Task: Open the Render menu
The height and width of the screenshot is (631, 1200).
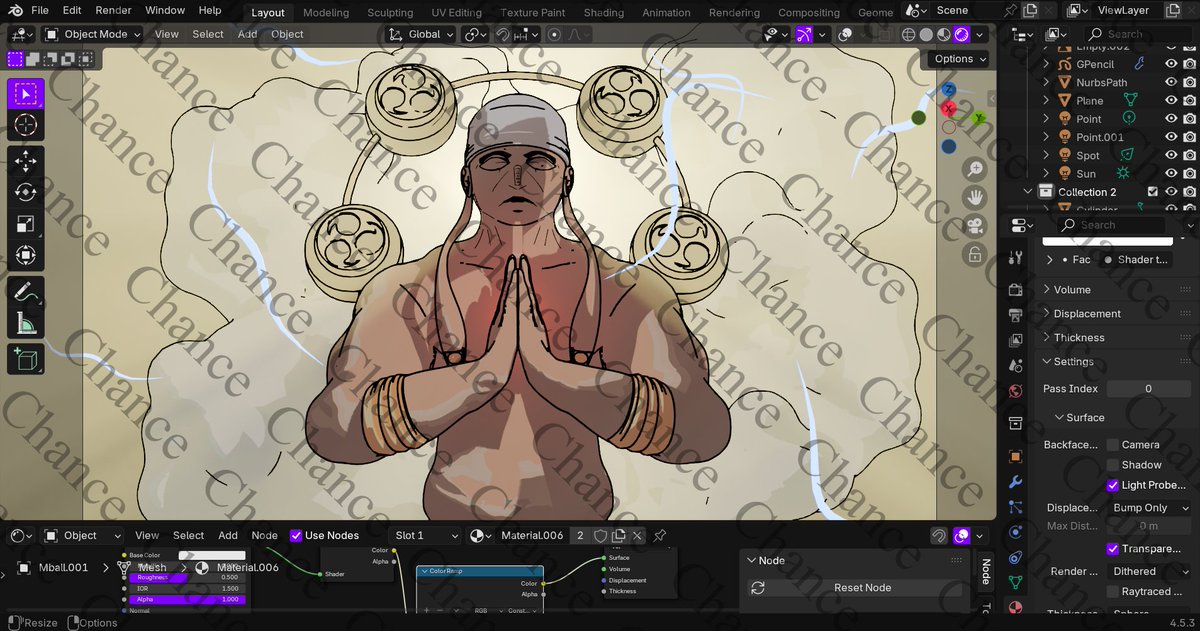Action: click(113, 10)
